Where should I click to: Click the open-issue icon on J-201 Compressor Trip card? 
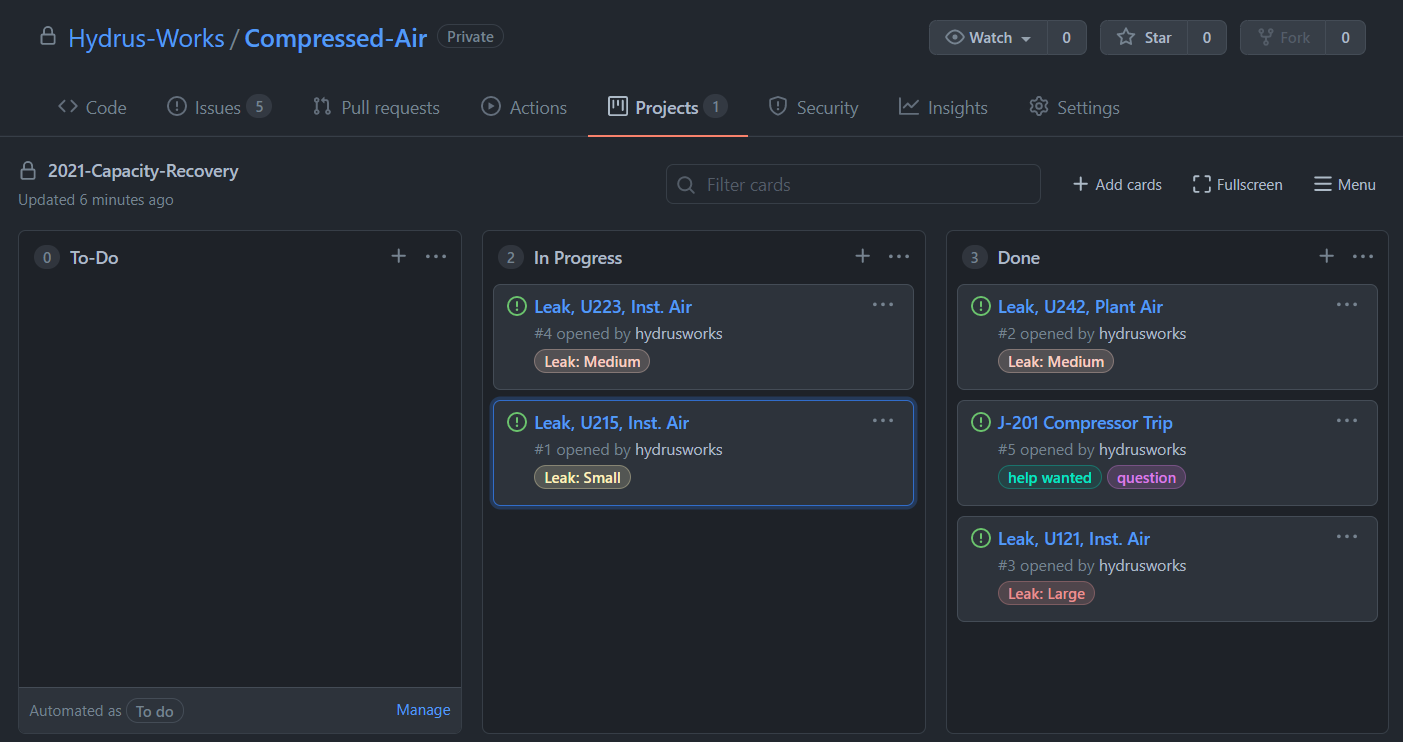tap(981, 422)
